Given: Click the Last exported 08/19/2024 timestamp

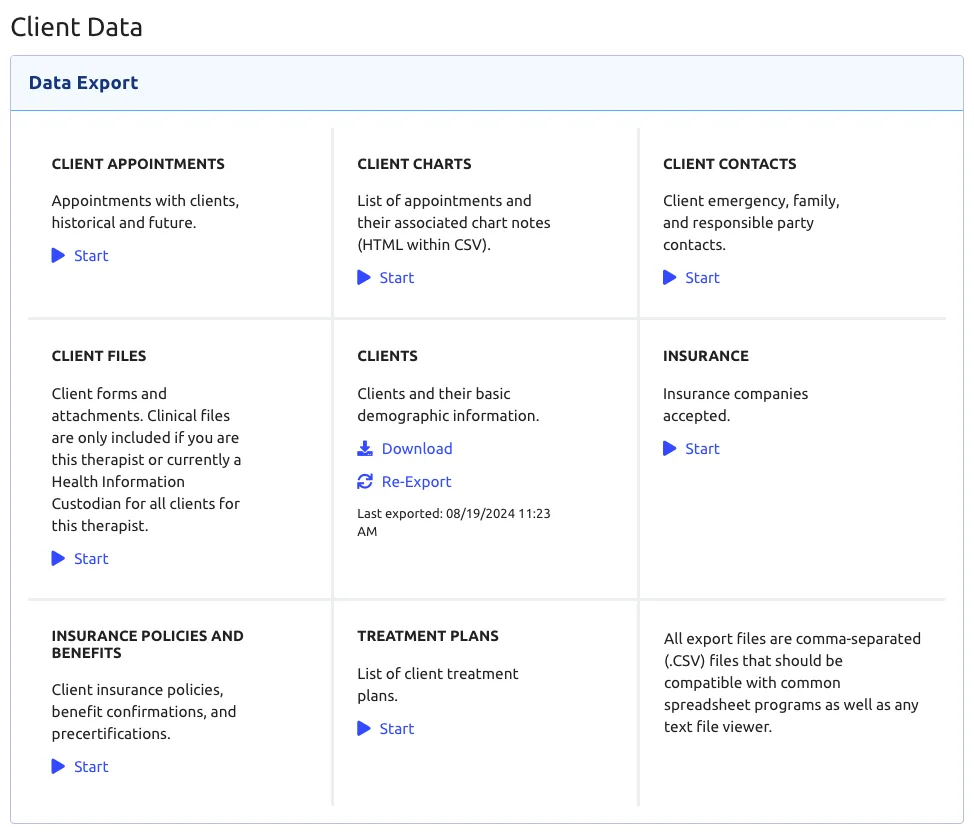Looking at the screenshot, I should [x=454, y=522].
